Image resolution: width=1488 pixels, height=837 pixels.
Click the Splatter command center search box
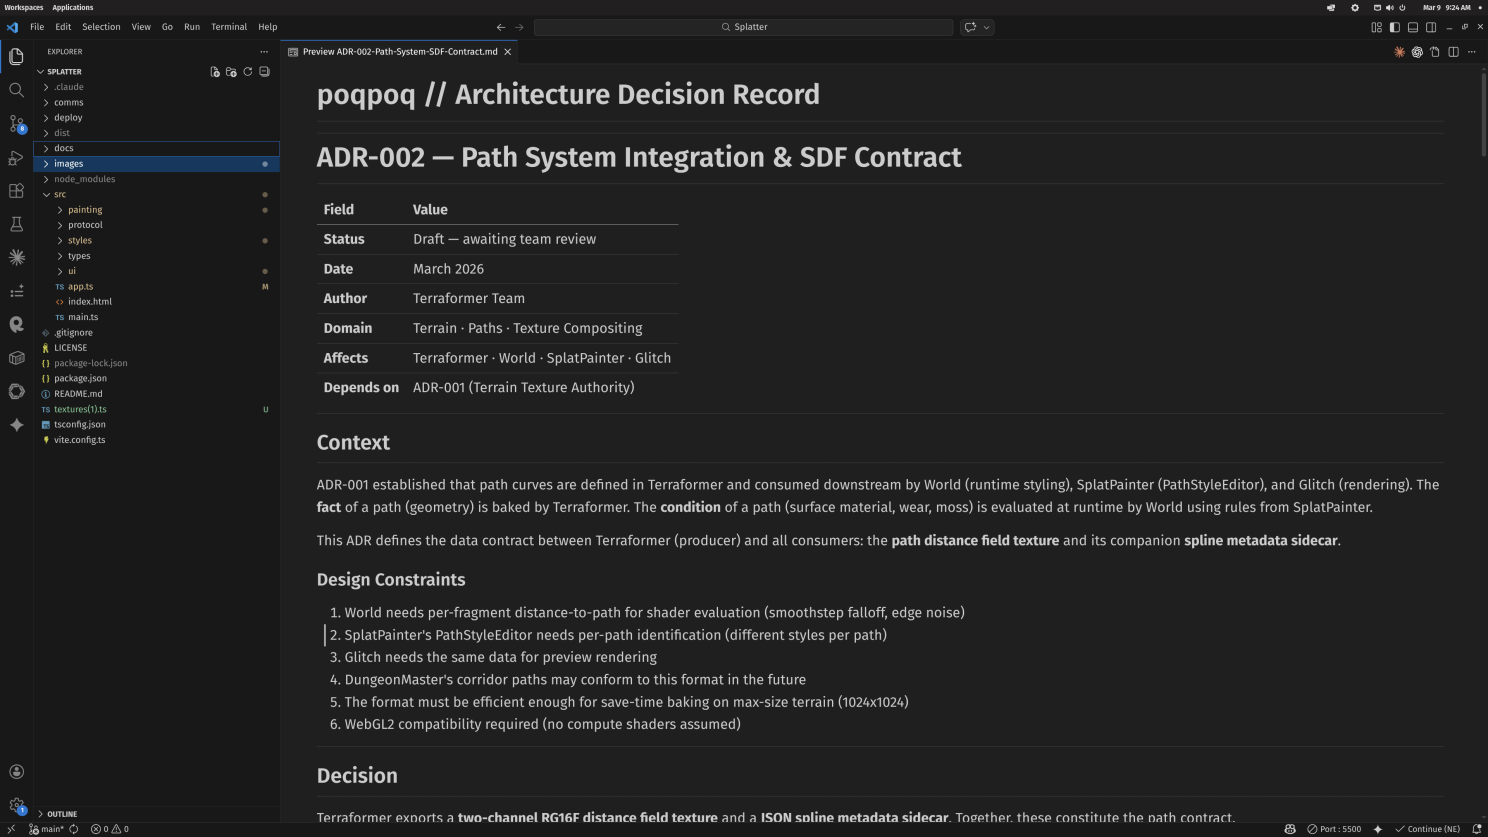pyautogui.click(x=743, y=27)
